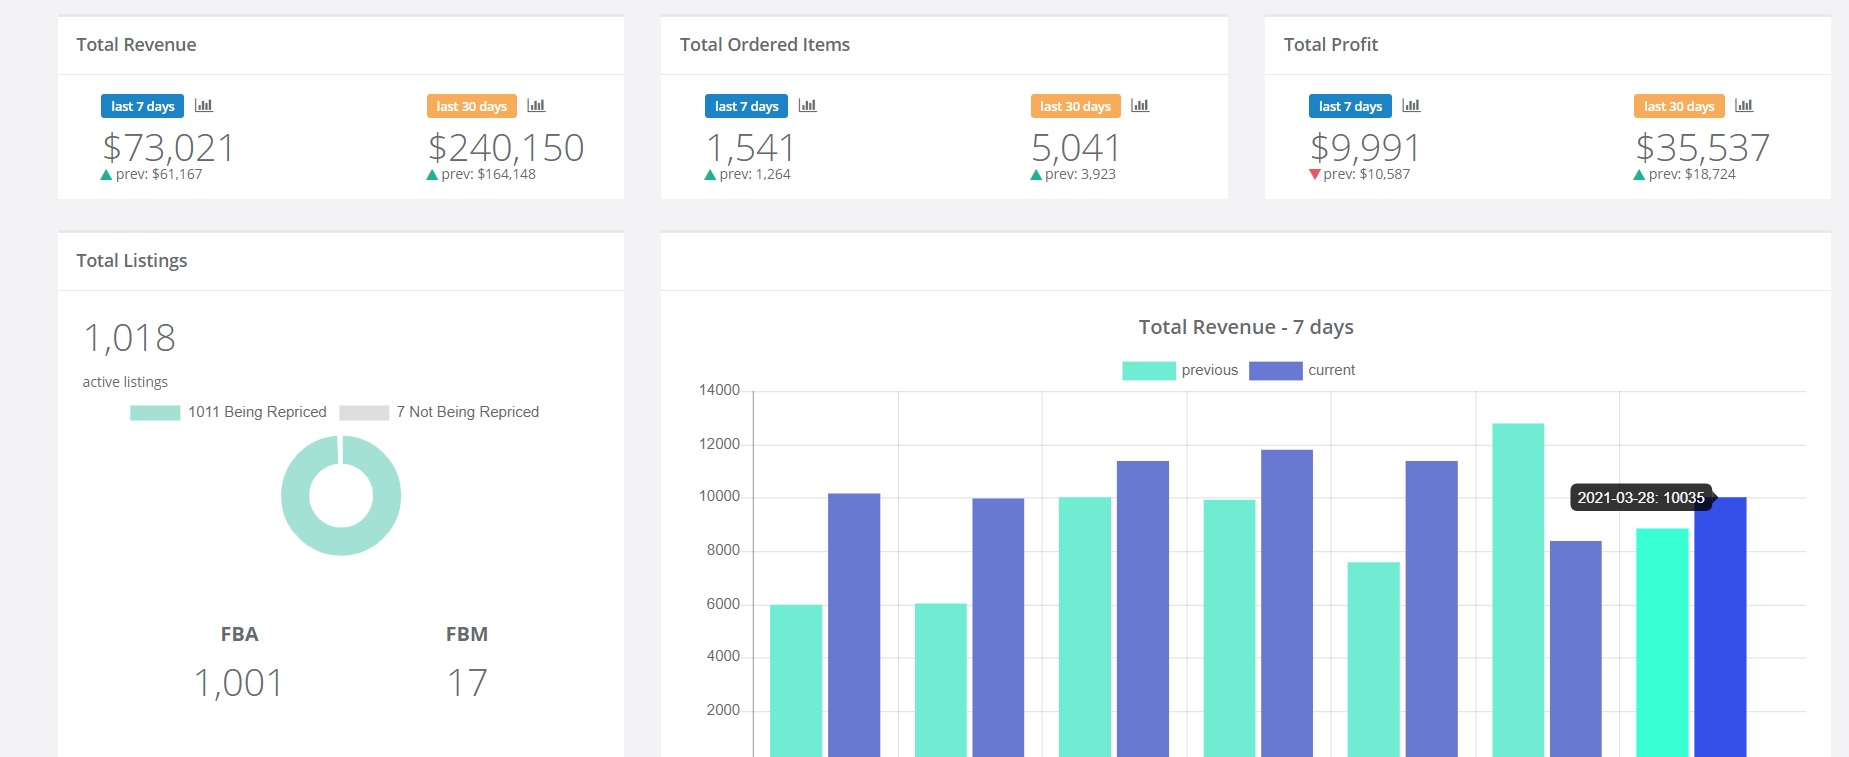Toggle the 'previous' legend item in revenue chart

click(x=1180, y=370)
